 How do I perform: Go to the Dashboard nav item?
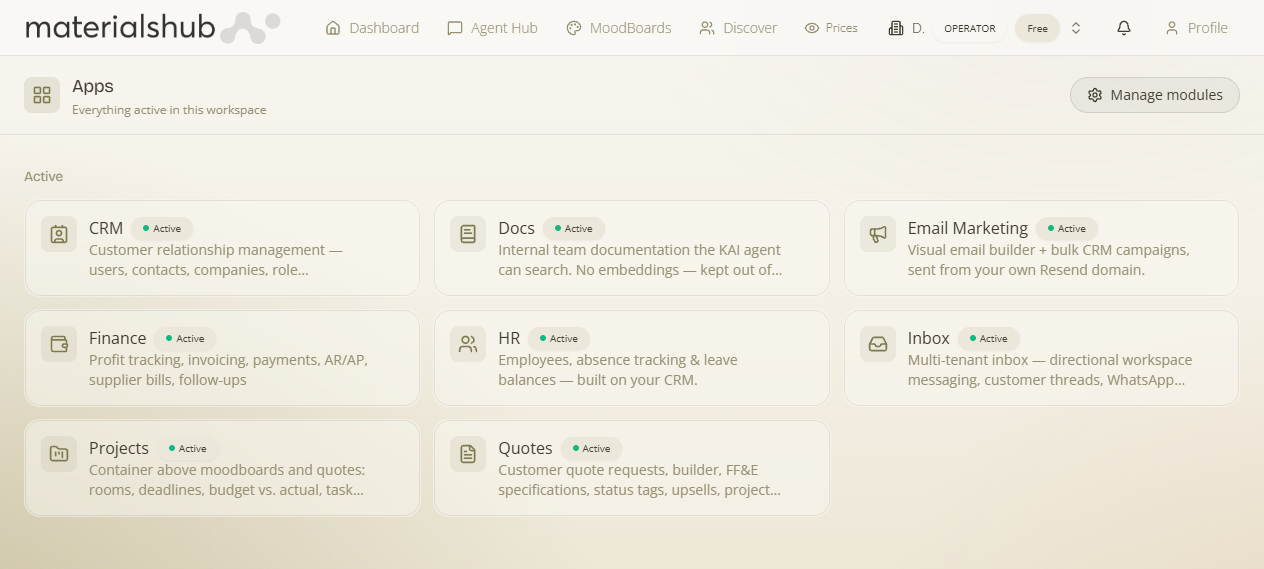[373, 28]
